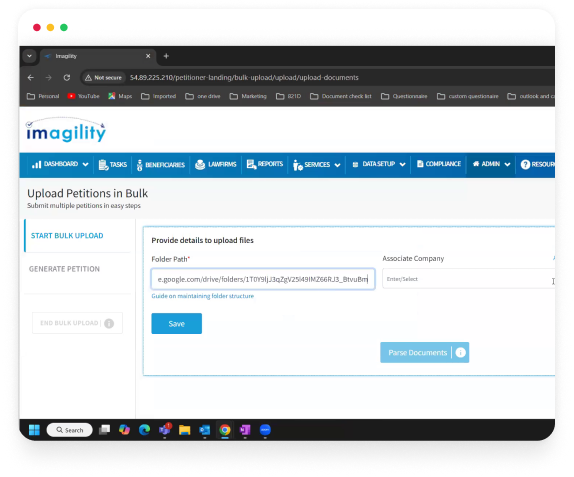Open a new browser tab
The image size is (574, 477).
pyautogui.click(x=166, y=56)
